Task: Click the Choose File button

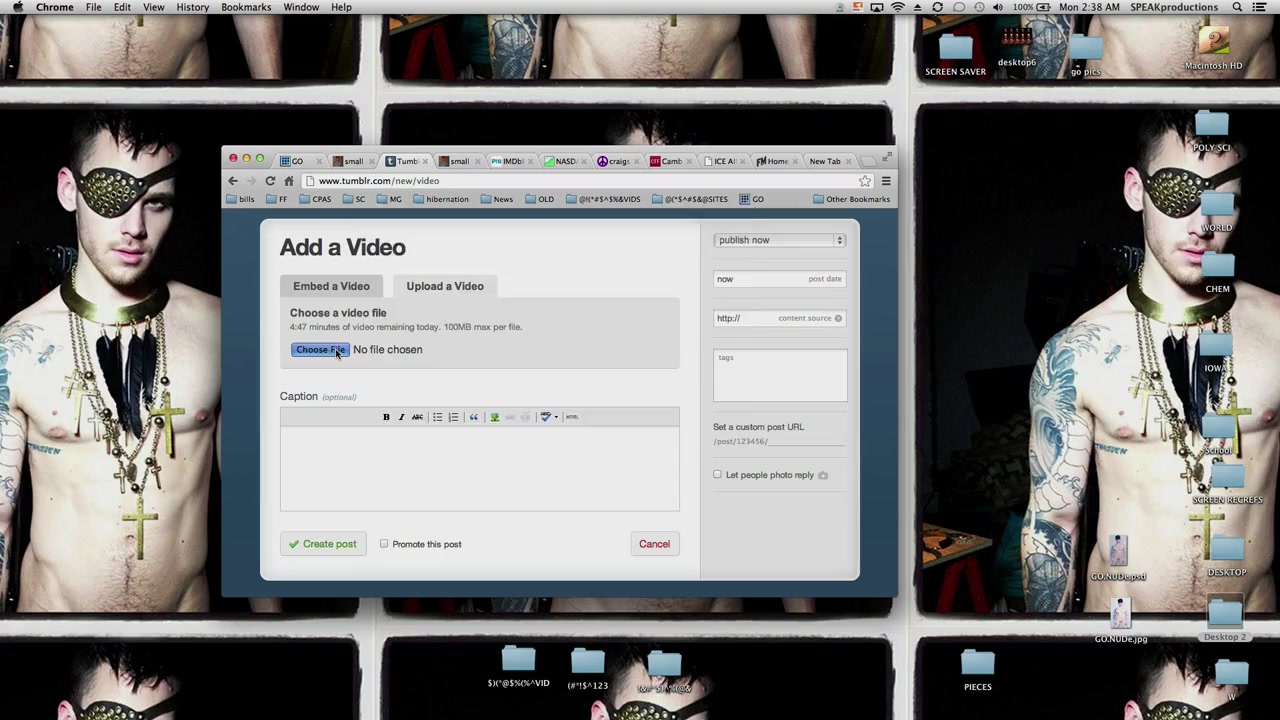Action: point(320,350)
